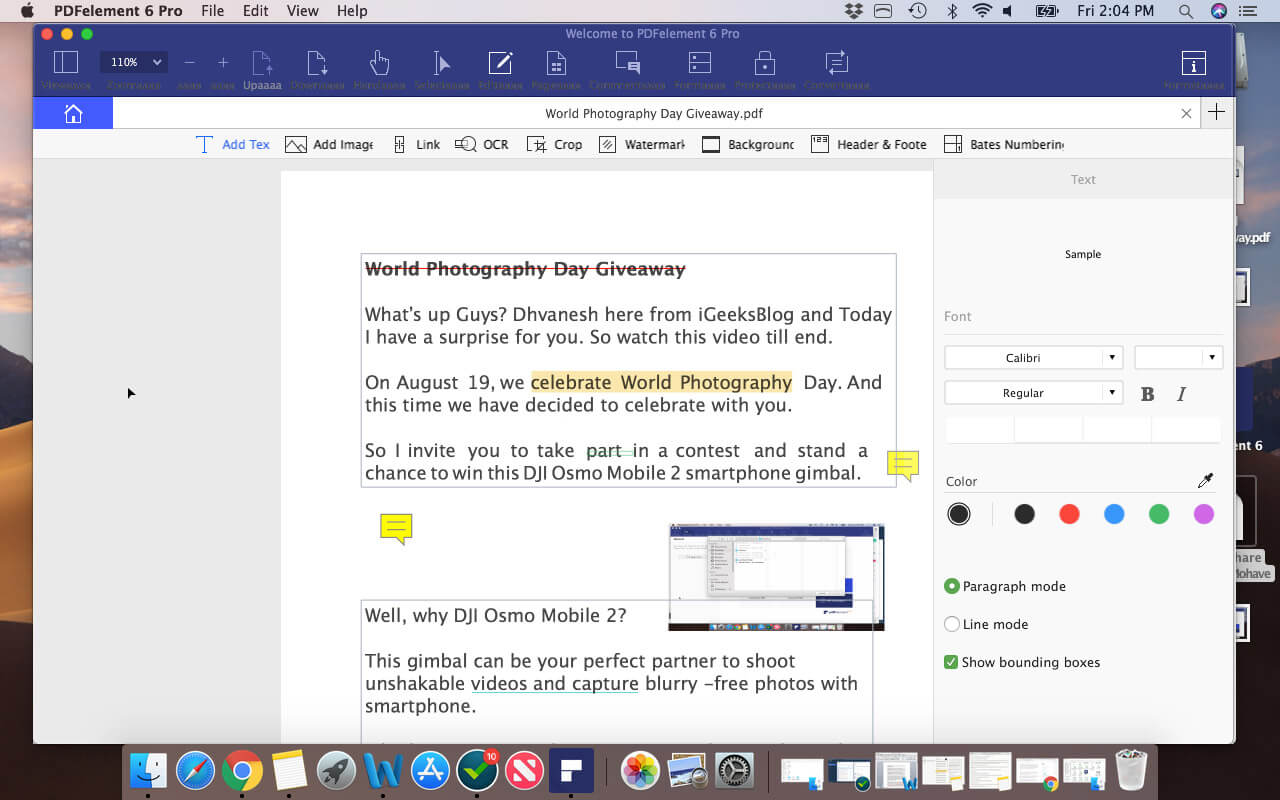The height and width of the screenshot is (800, 1280).
Task: Select the current black outlined color swatch
Action: 959,514
